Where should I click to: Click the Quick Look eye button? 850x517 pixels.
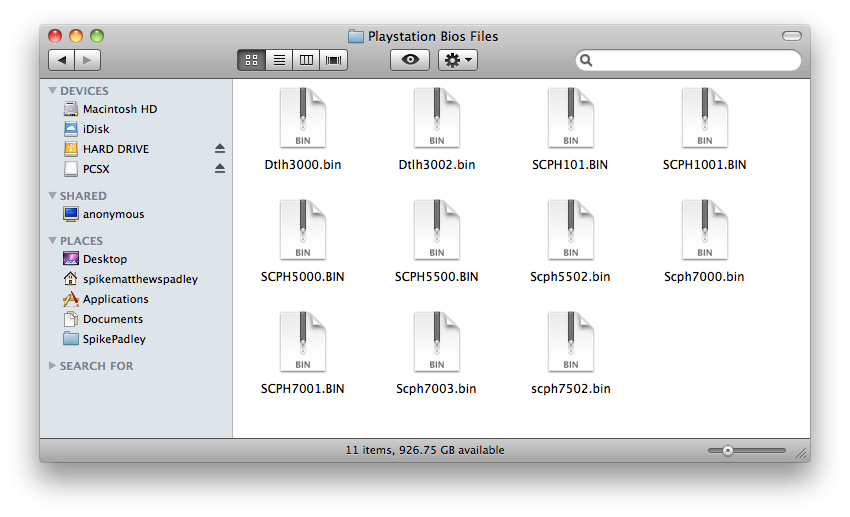(x=410, y=60)
